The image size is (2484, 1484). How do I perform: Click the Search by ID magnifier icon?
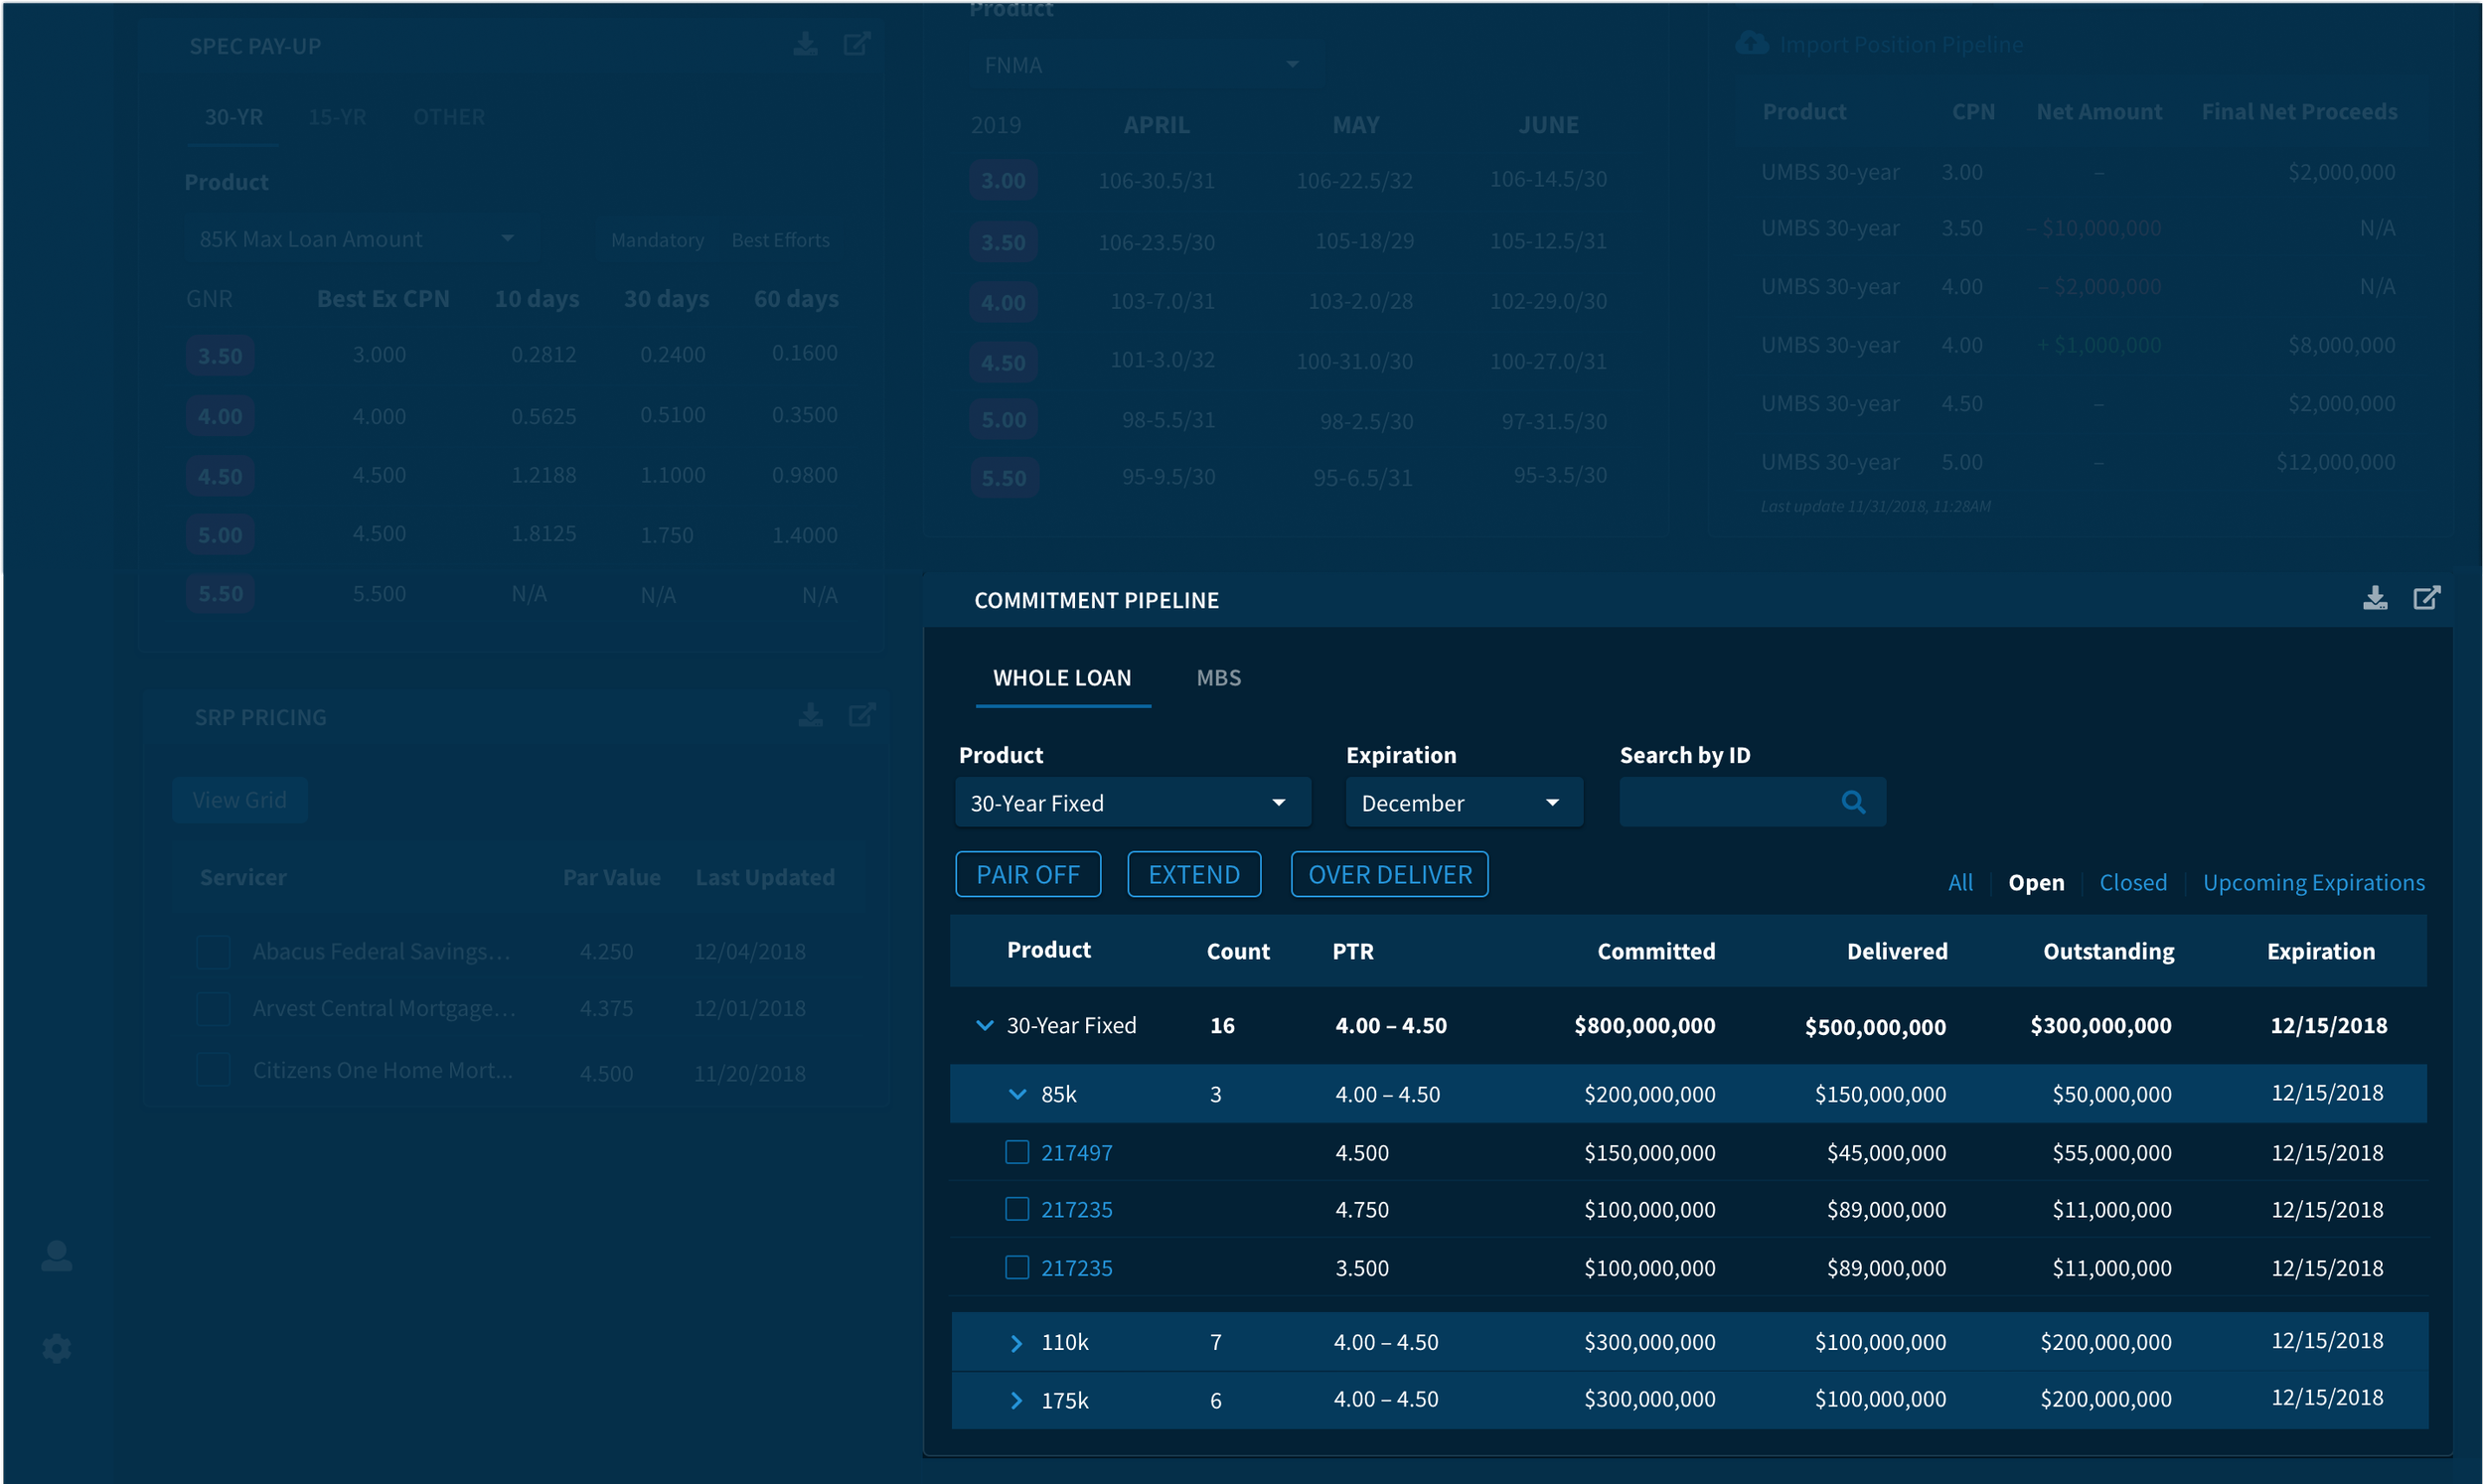tap(1853, 802)
